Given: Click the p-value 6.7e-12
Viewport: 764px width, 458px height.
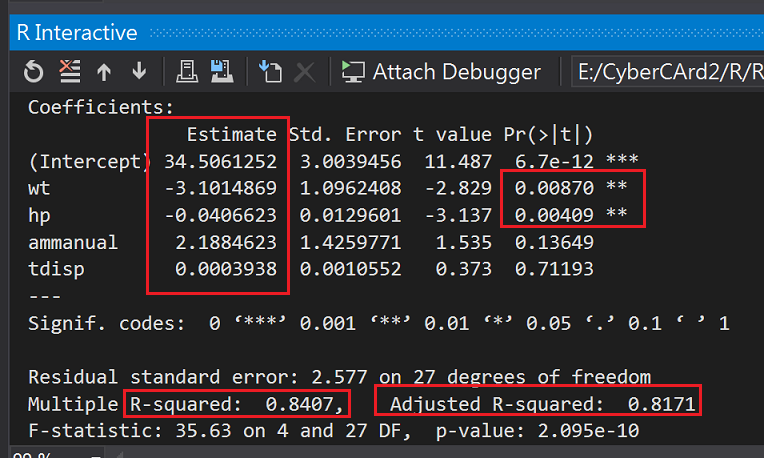Looking at the screenshot, I should click(554, 162).
